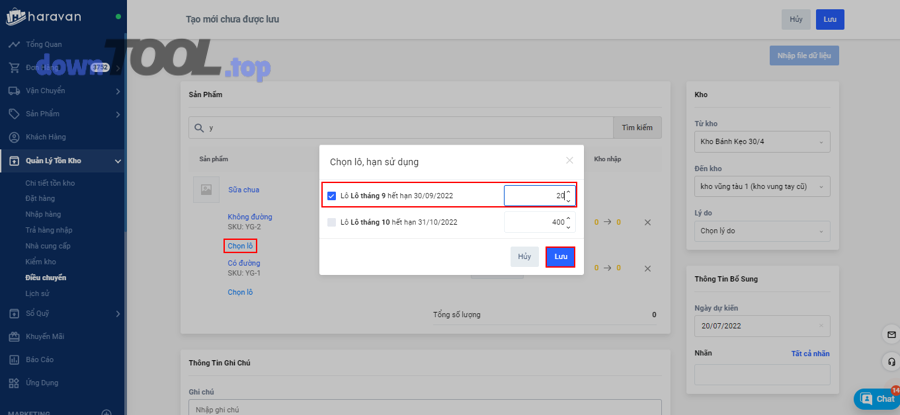The height and width of the screenshot is (415, 900).
Task: Click the Khách Hàng person icon
Action: tap(14, 137)
